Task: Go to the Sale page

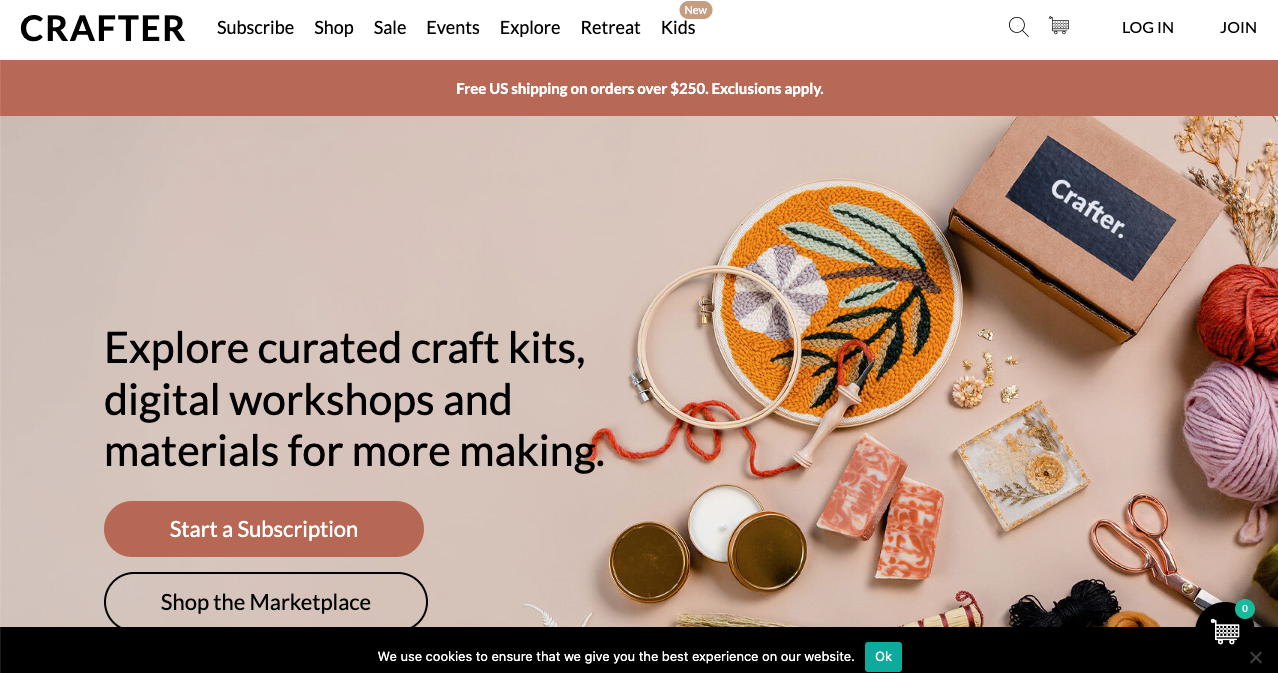Action: tap(390, 28)
